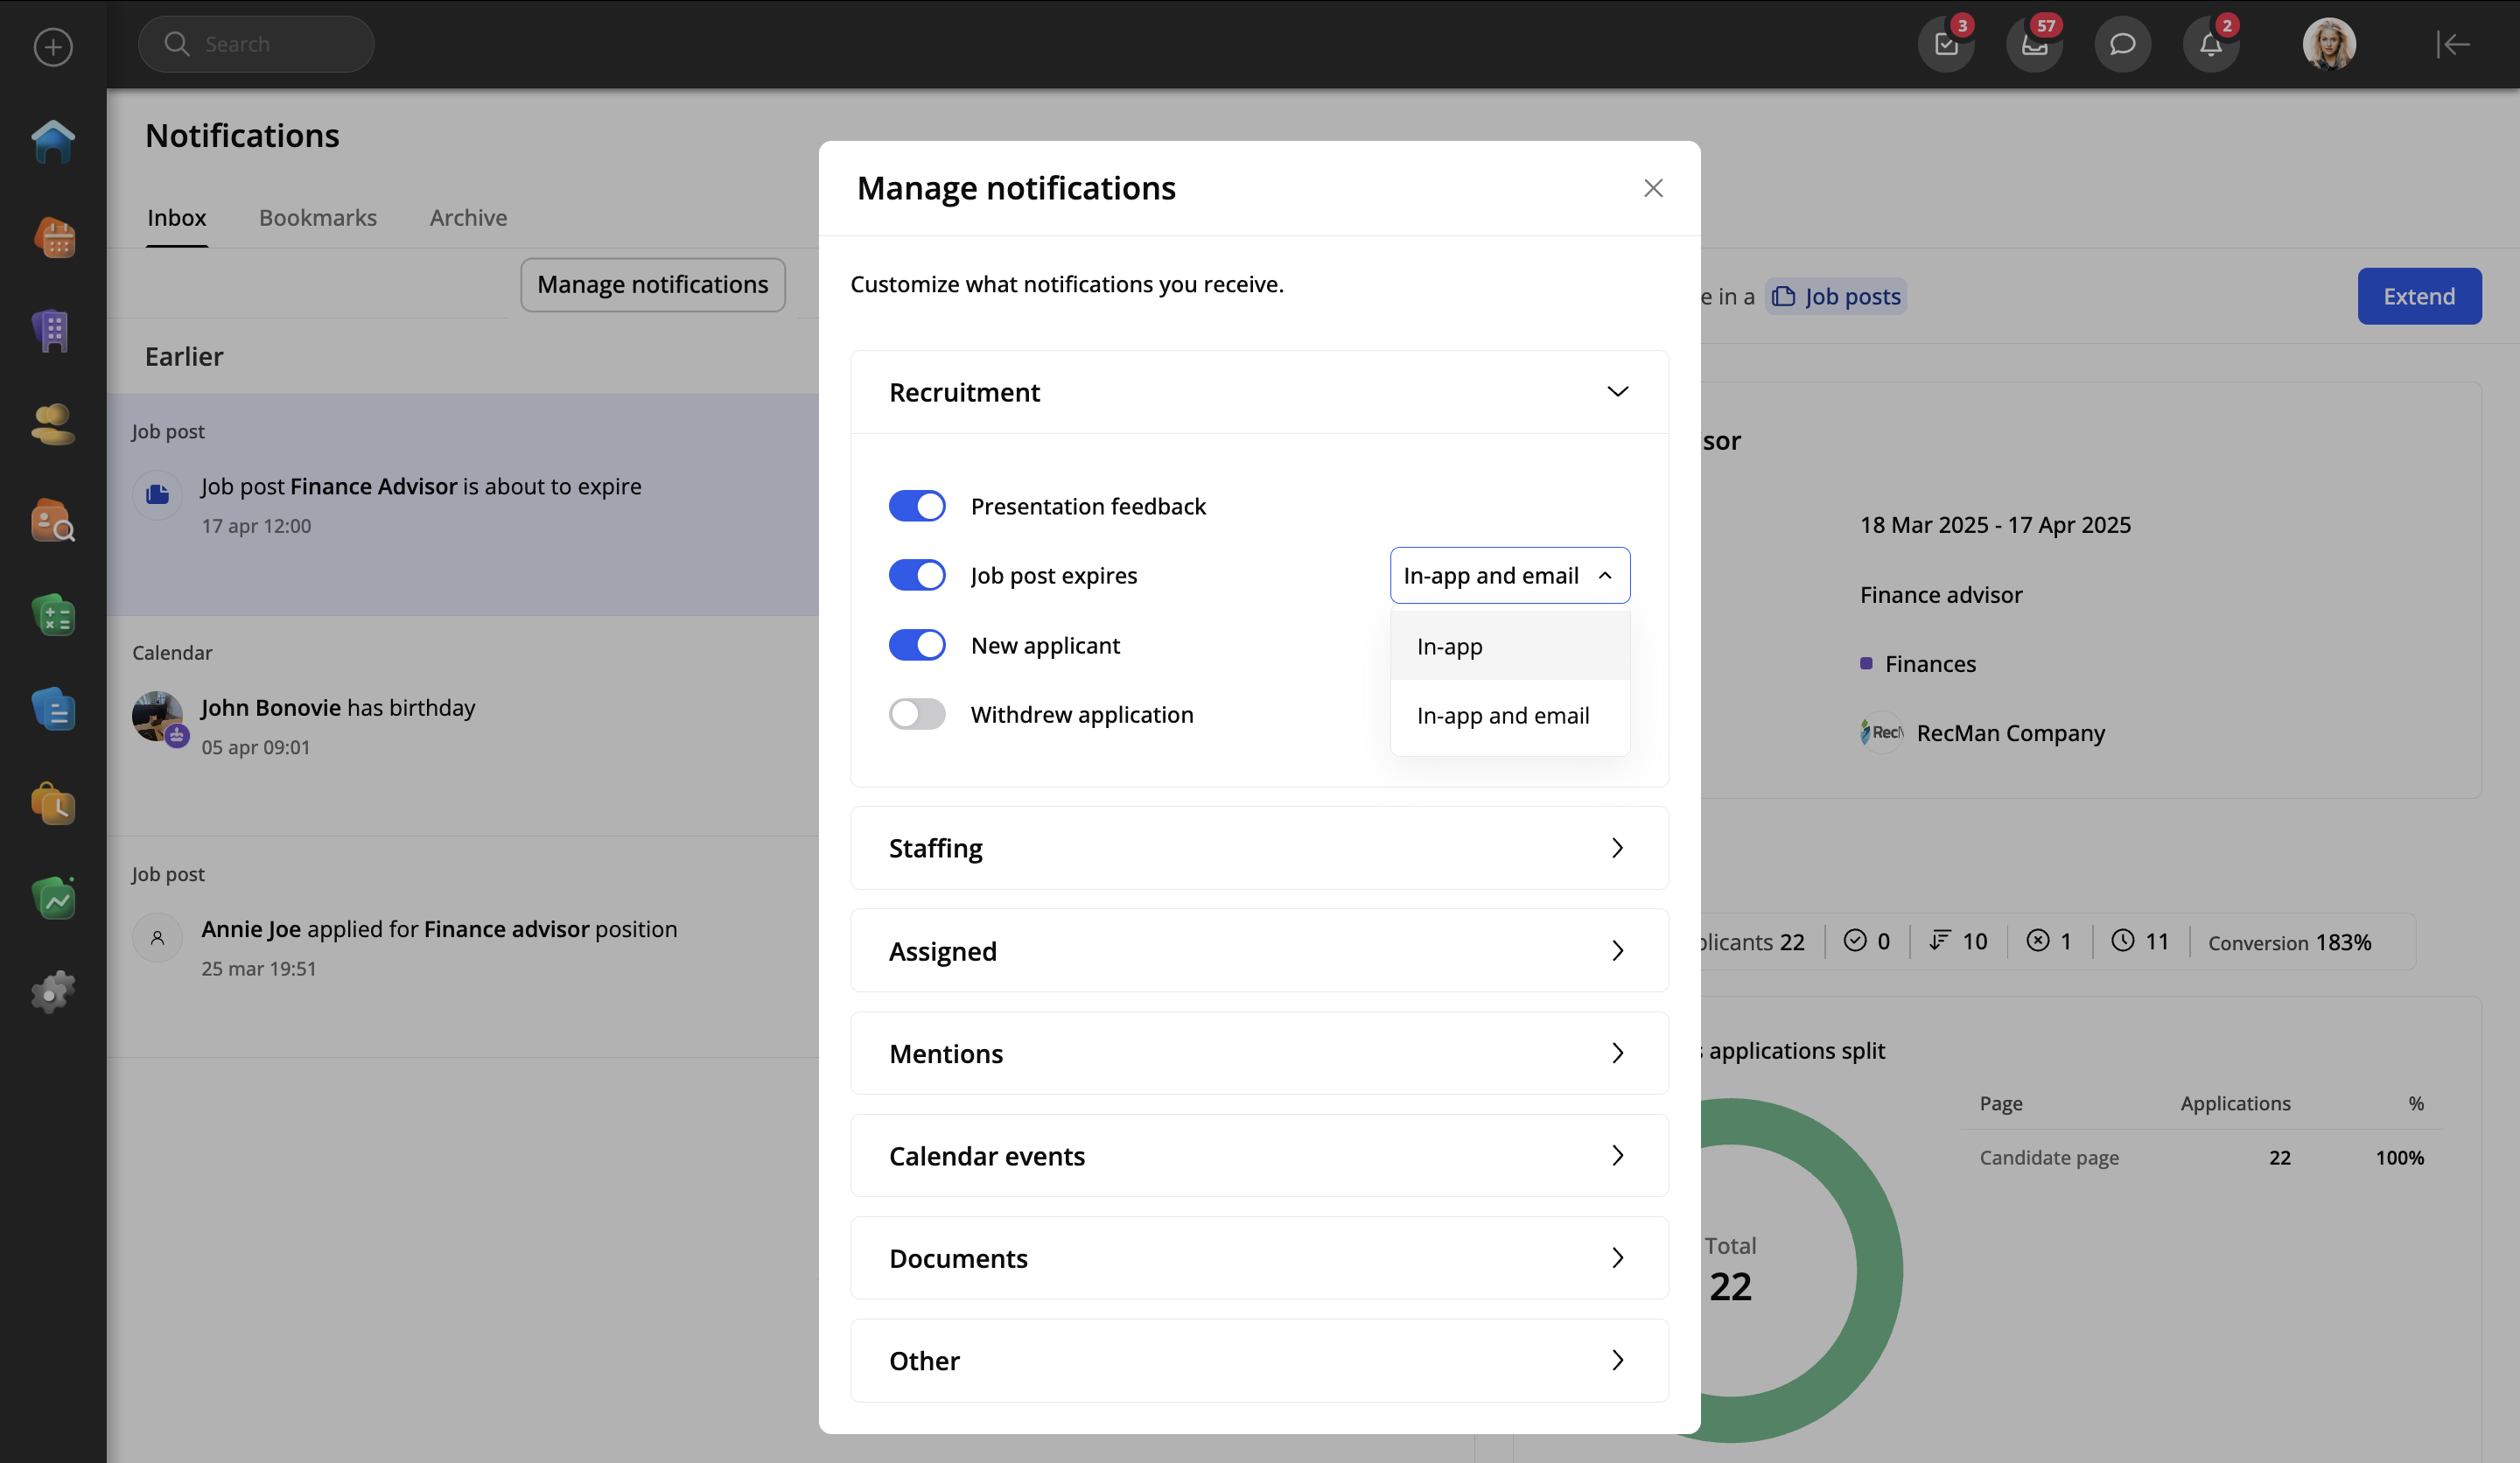
Task: Click the home icon in sidebar
Action: pos(53,142)
